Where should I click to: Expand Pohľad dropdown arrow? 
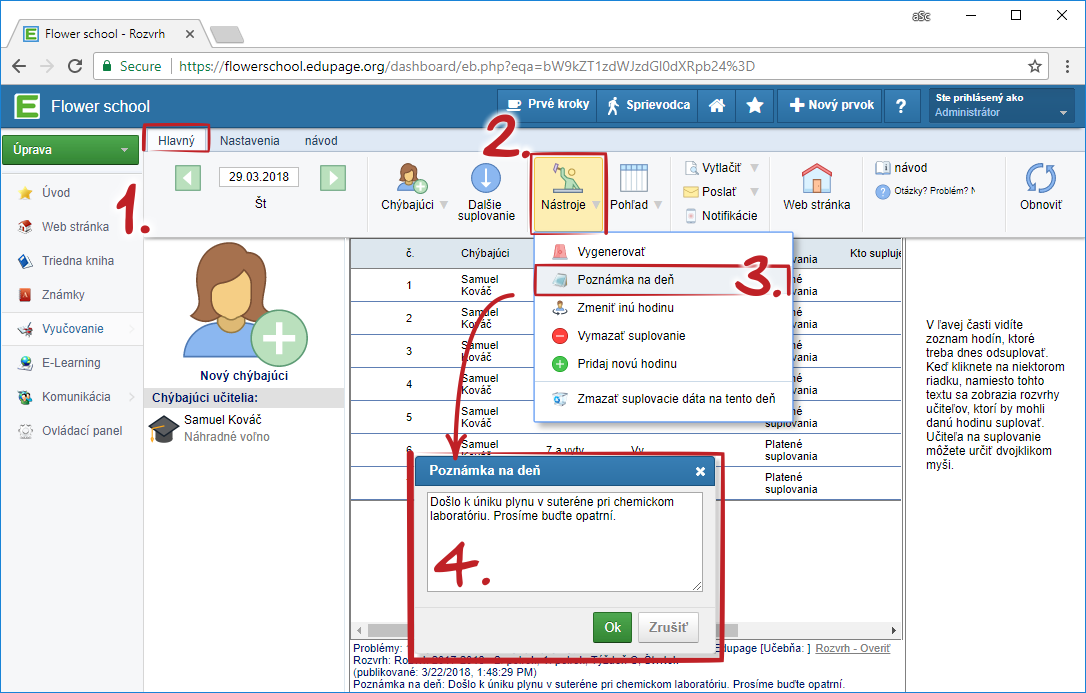(658, 205)
